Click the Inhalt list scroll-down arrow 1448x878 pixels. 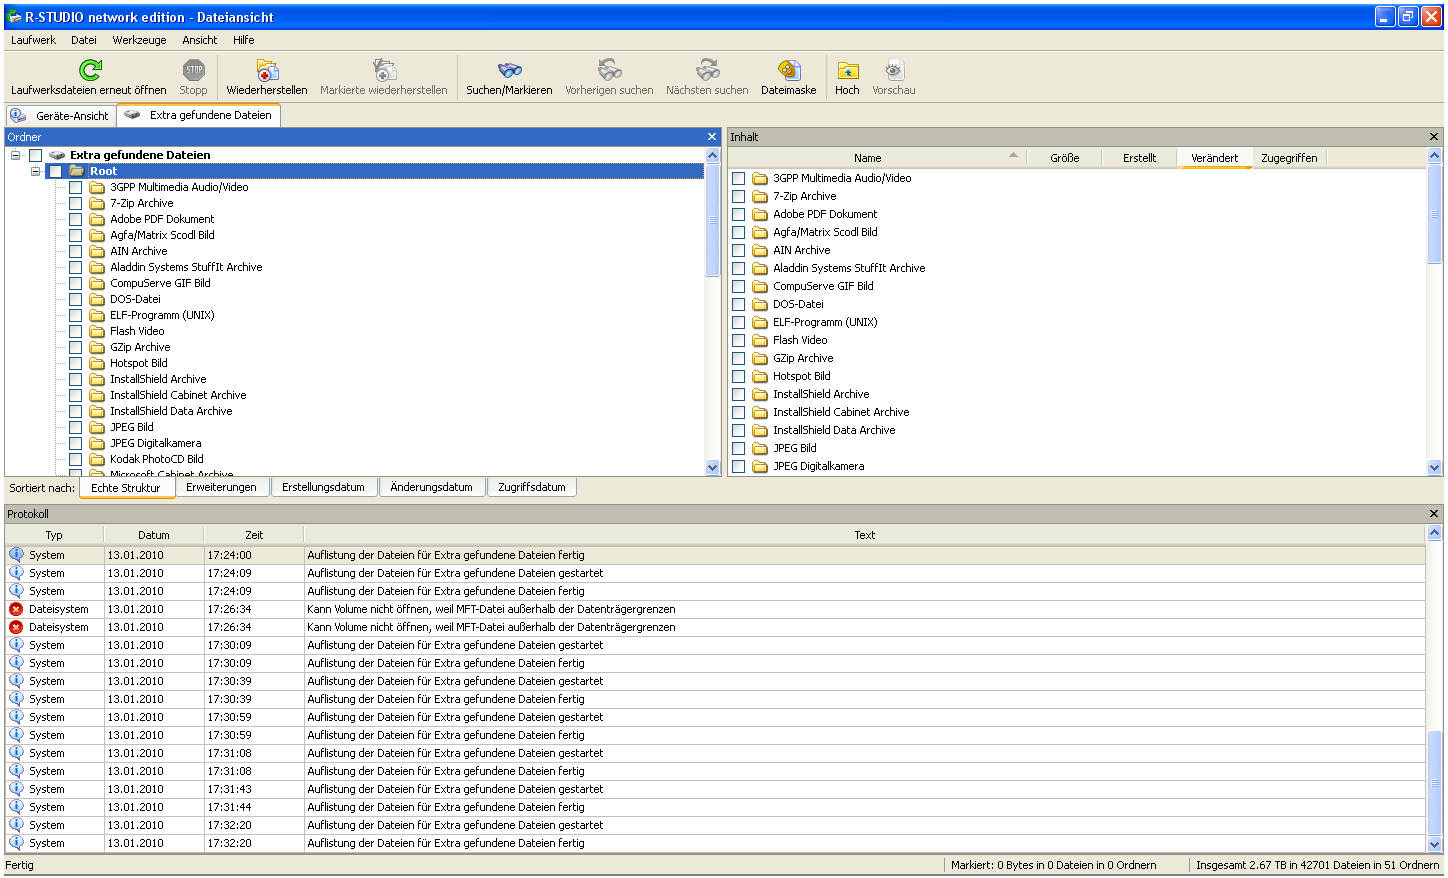coord(1434,467)
